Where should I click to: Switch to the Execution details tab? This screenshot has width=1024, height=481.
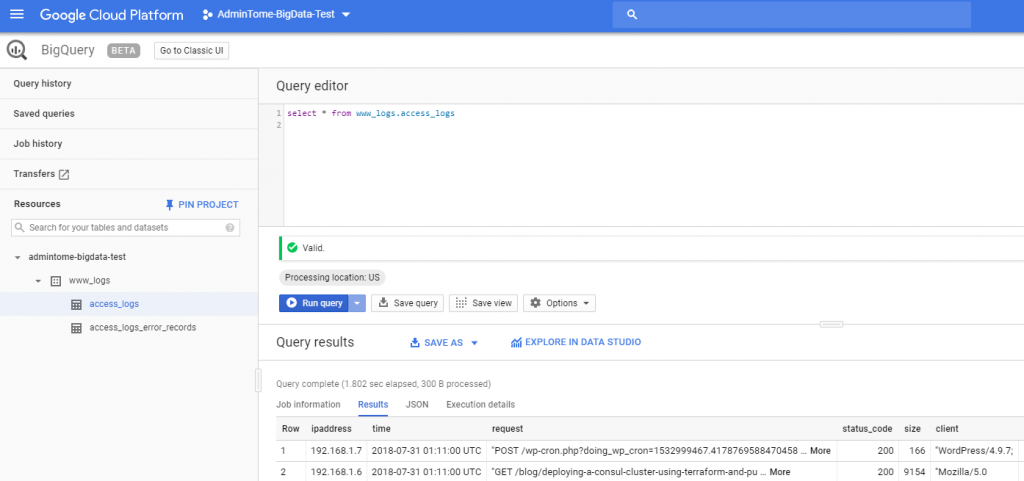click(481, 405)
